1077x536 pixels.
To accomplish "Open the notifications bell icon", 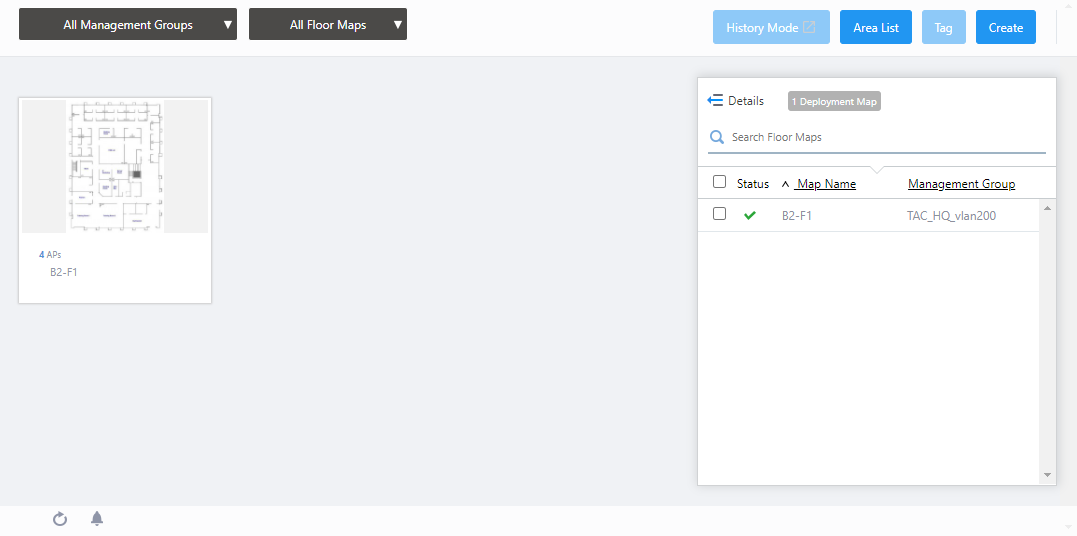I will [97, 518].
